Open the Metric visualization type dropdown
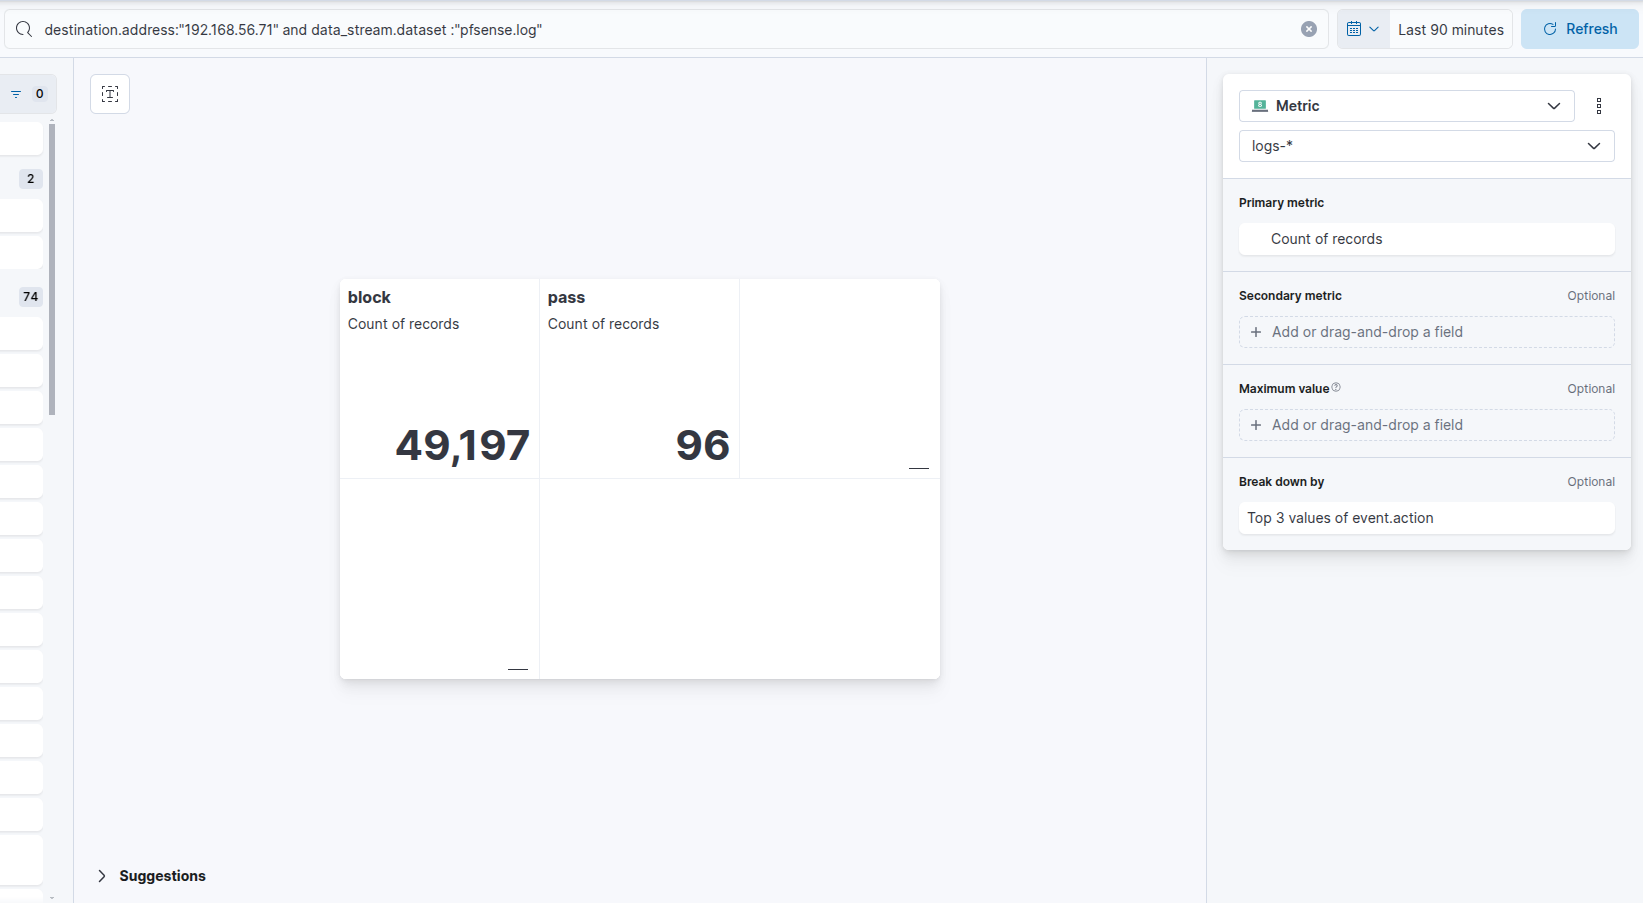This screenshot has width=1643, height=903. click(x=1406, y=106)
